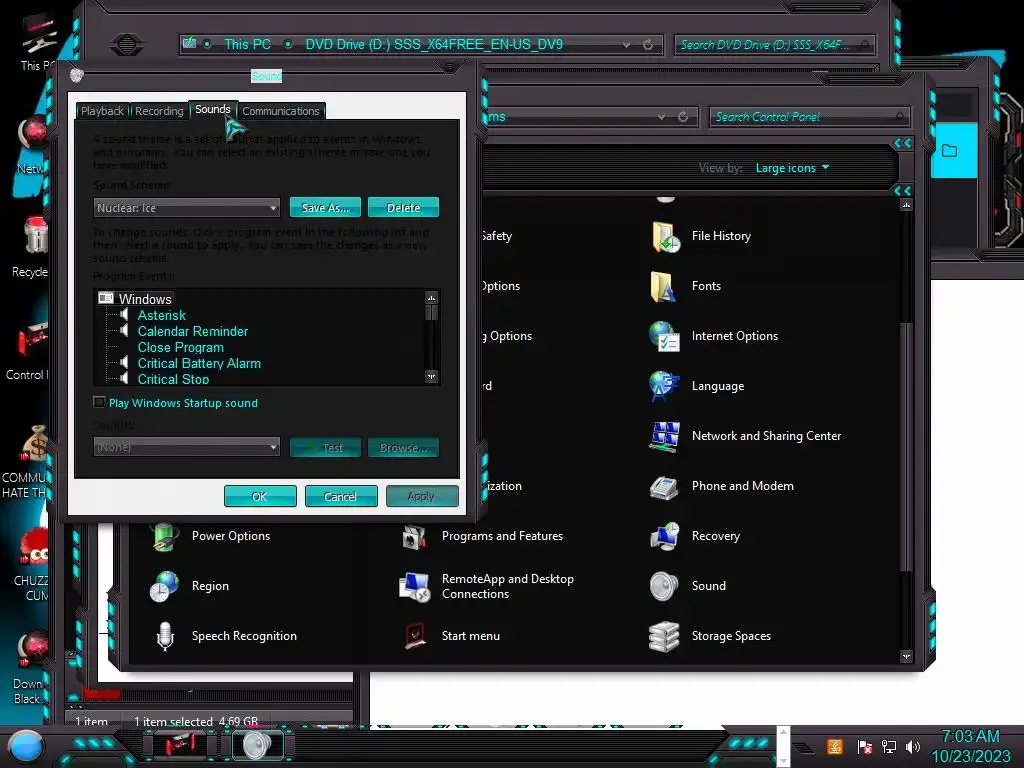This screenshot has width=1024, height=768.
Task: Open the Internet Options globe icon
Action: pos(664,336)
